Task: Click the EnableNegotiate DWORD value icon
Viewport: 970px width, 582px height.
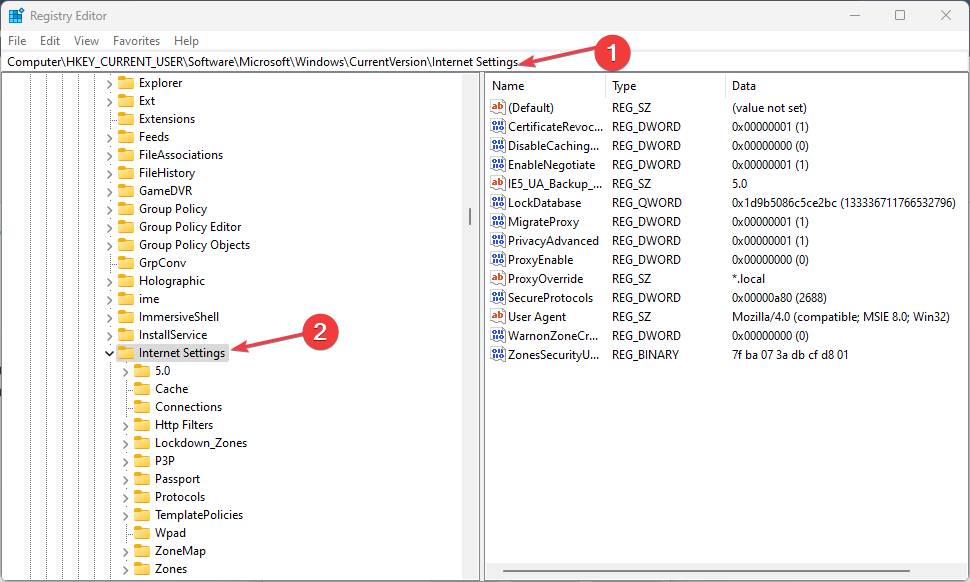Action: [498, 165]
